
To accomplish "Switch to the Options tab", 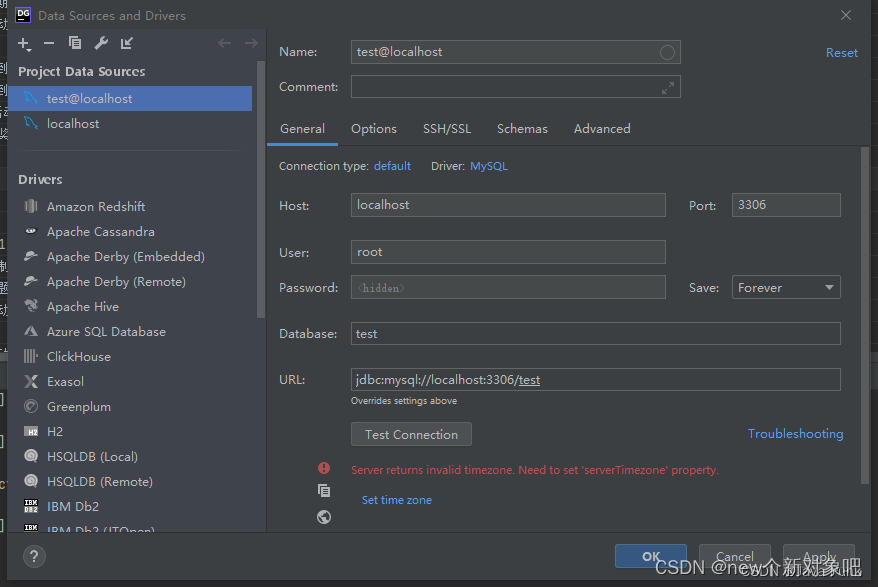I will point(373,129).
